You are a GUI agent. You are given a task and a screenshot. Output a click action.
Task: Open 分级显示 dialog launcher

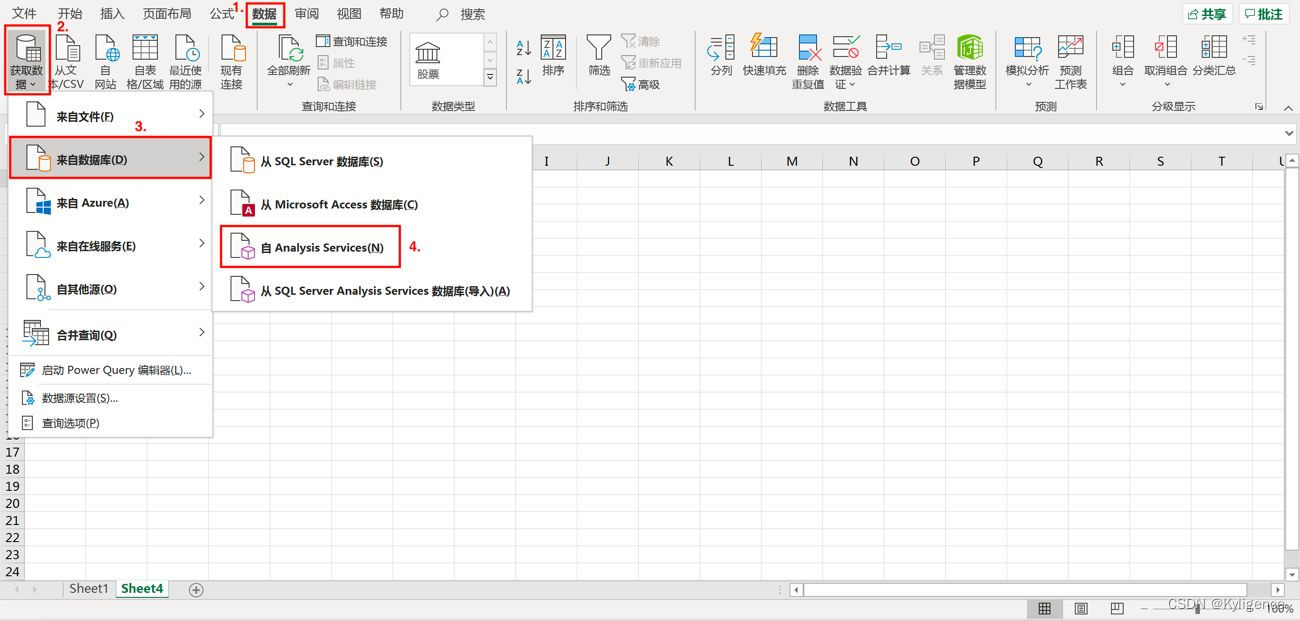[x=1259, y=106]
